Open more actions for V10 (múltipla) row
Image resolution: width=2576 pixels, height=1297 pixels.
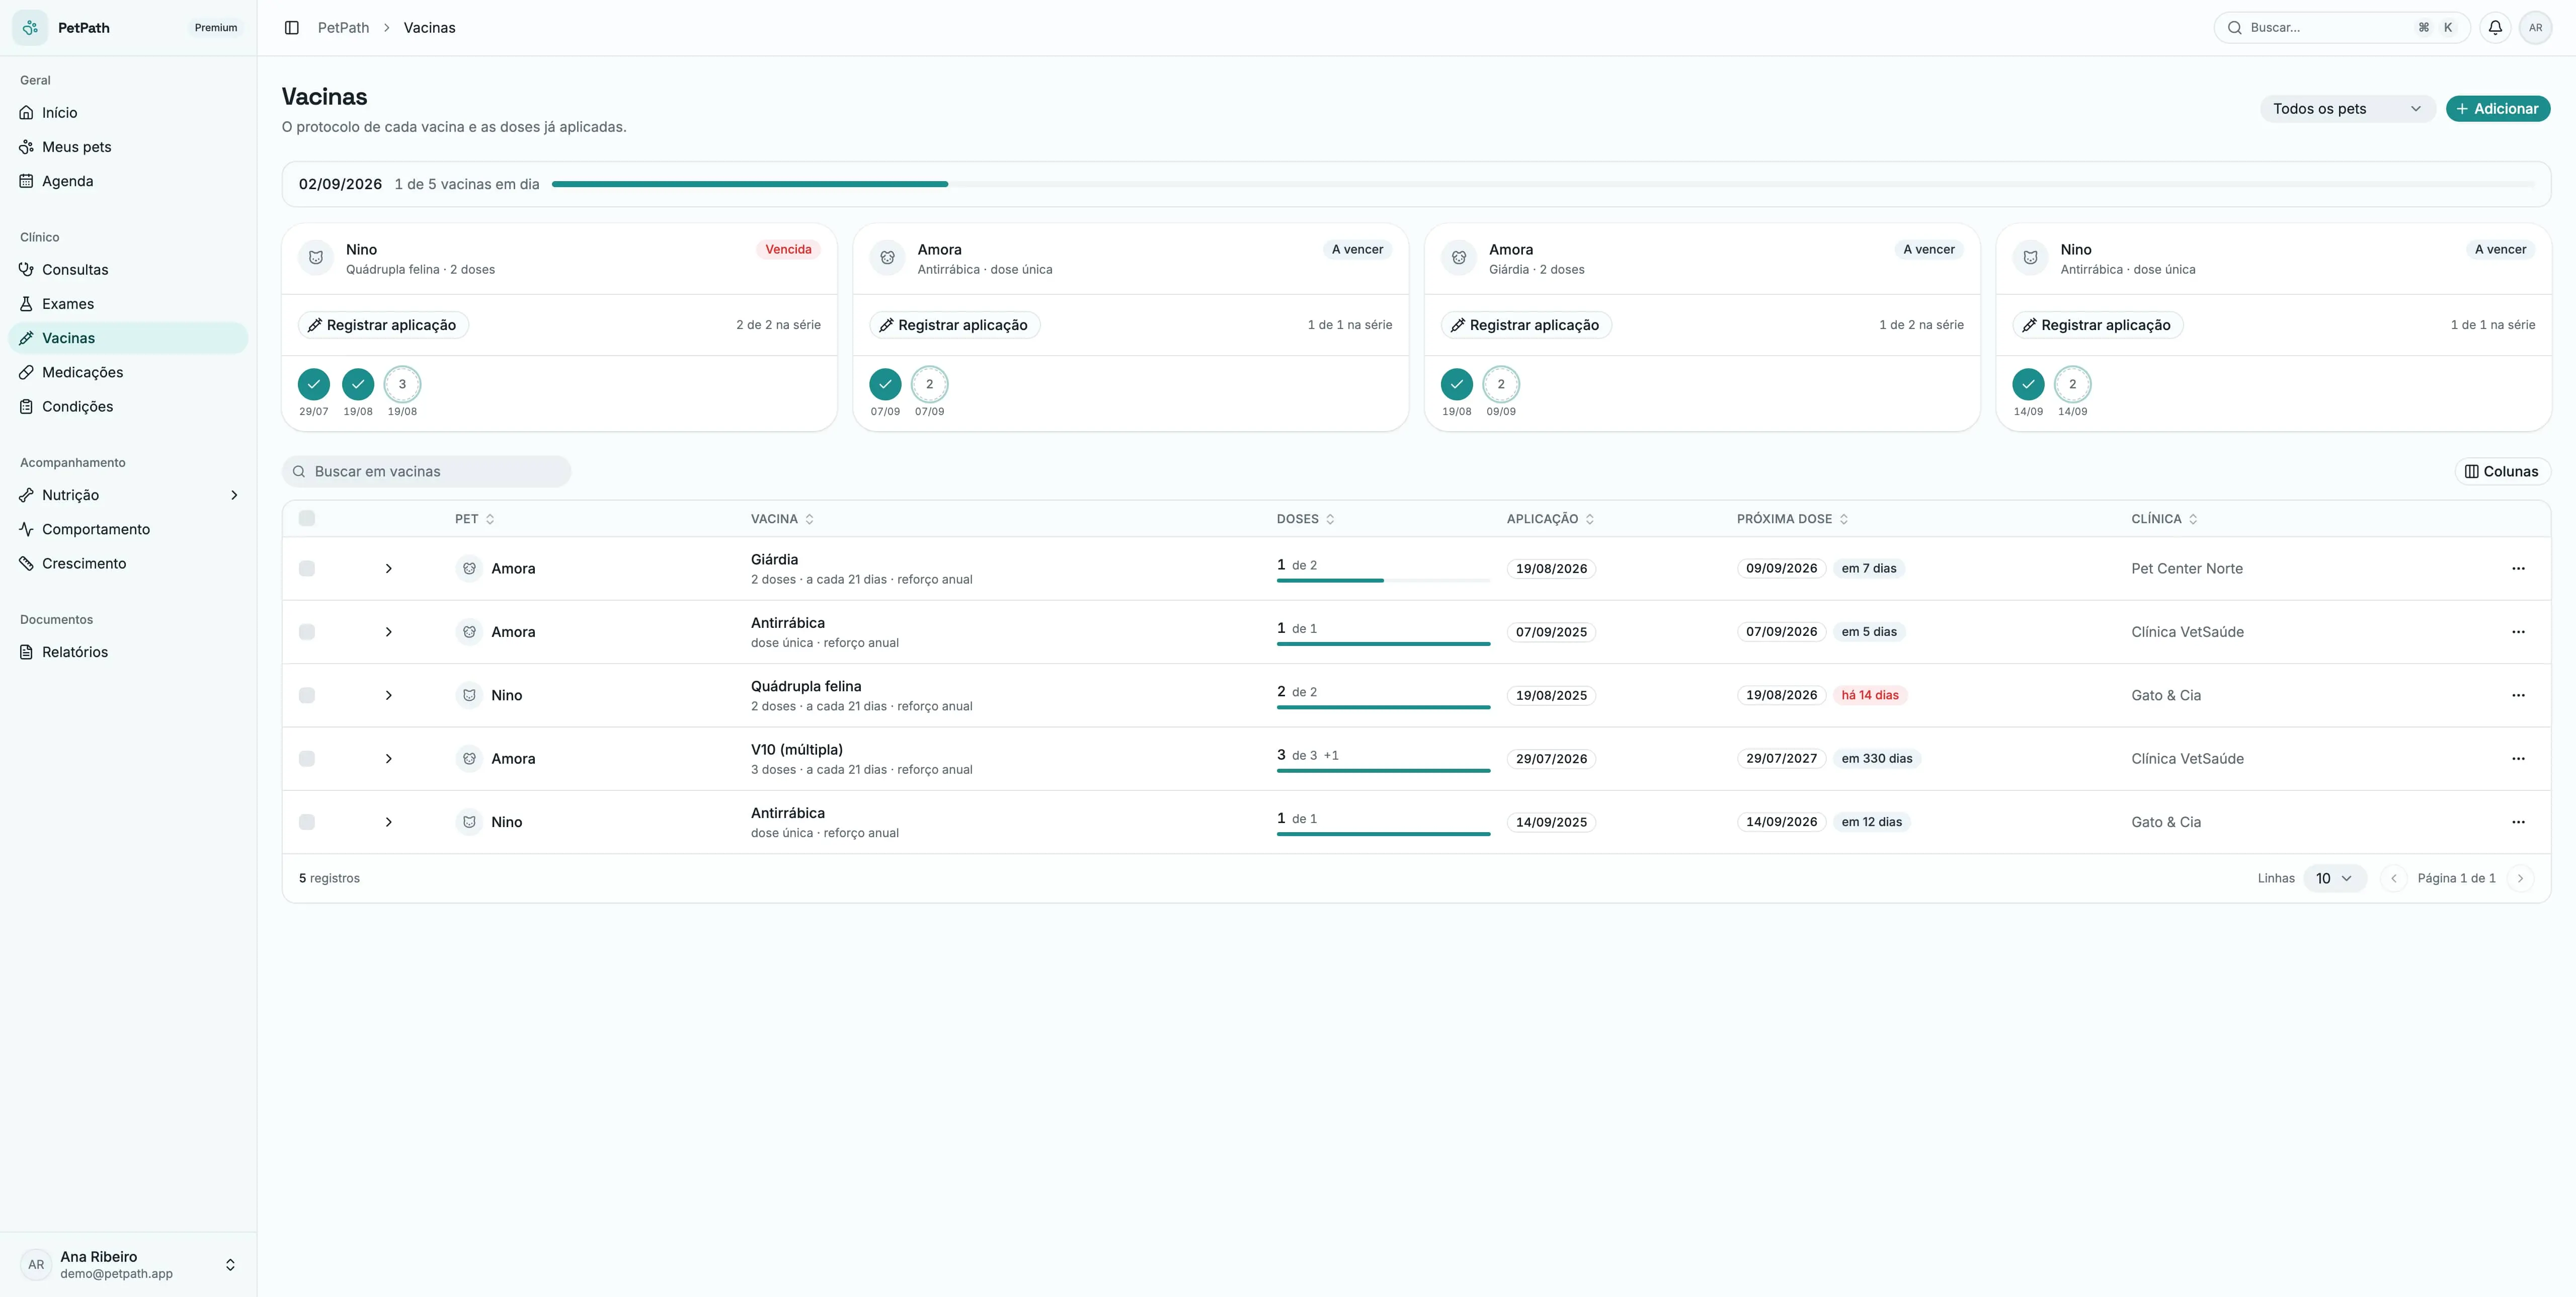click(2518, 759)
